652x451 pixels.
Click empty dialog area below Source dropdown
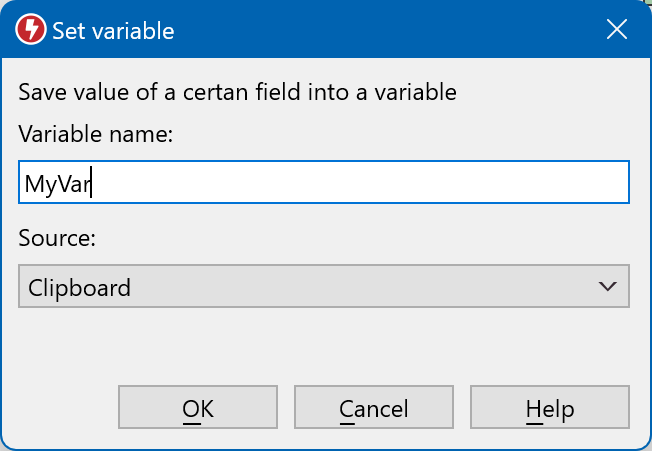[323, 345]
